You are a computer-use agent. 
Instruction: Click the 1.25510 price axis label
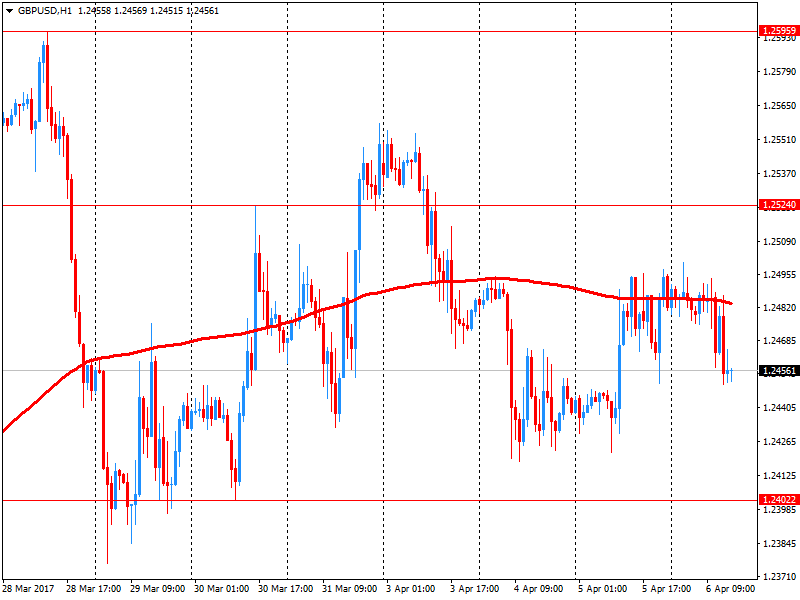point(779,139)
